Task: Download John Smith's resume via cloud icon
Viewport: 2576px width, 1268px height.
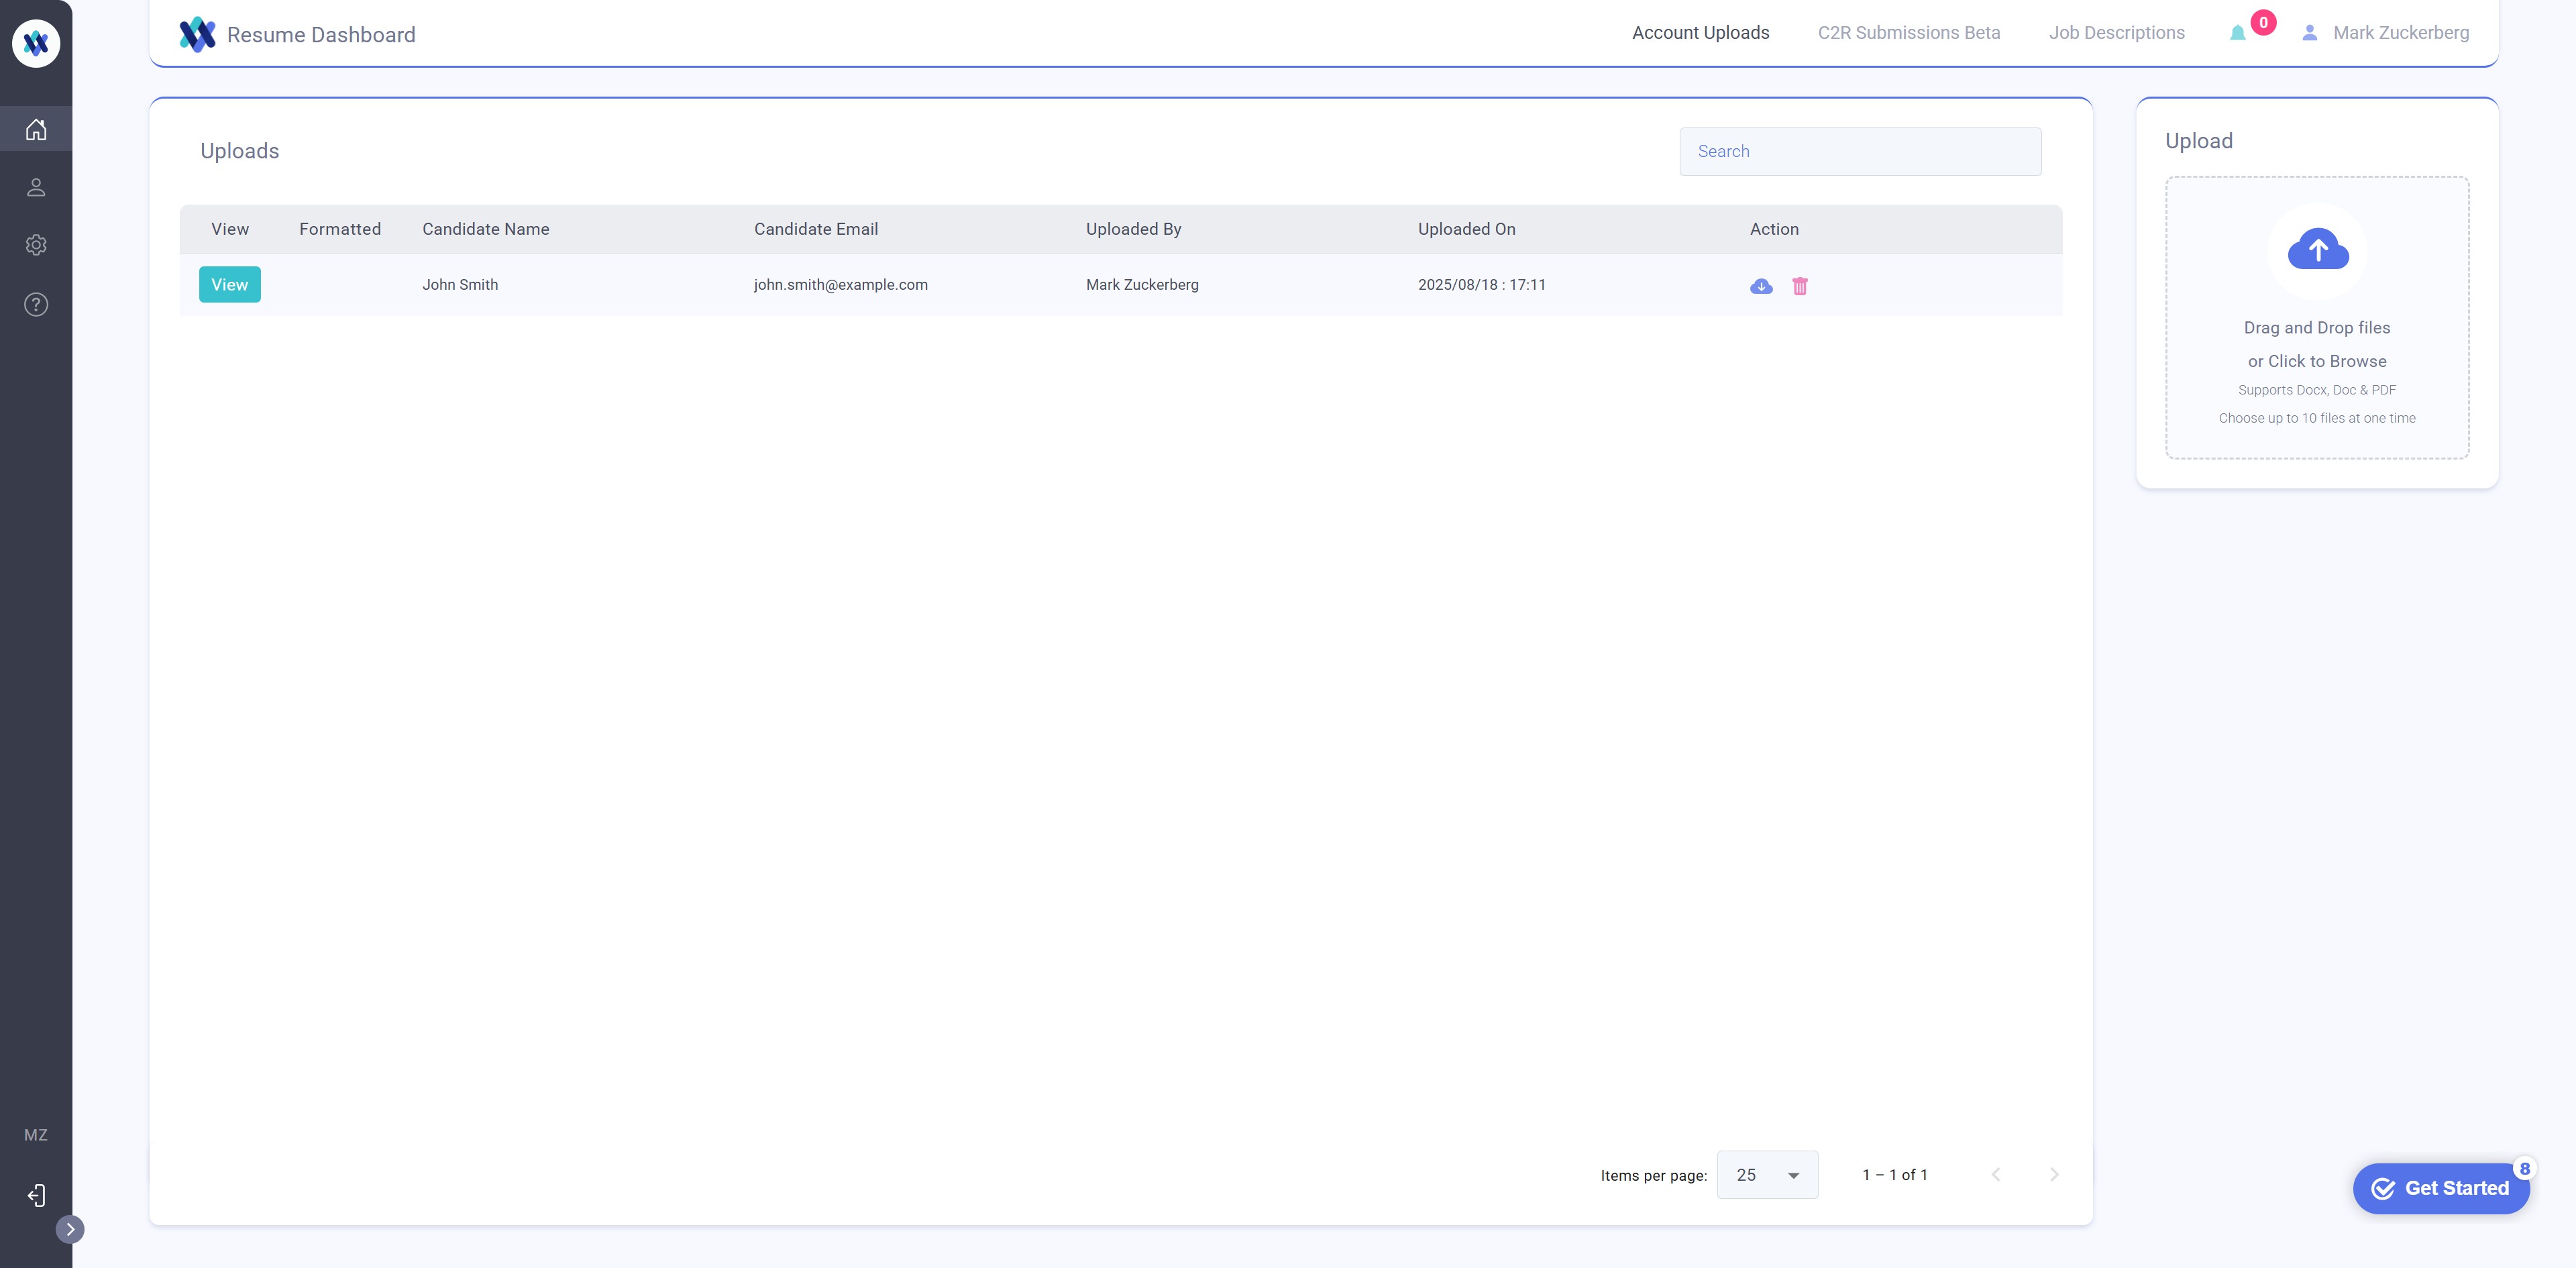Action: point(1761,286)
